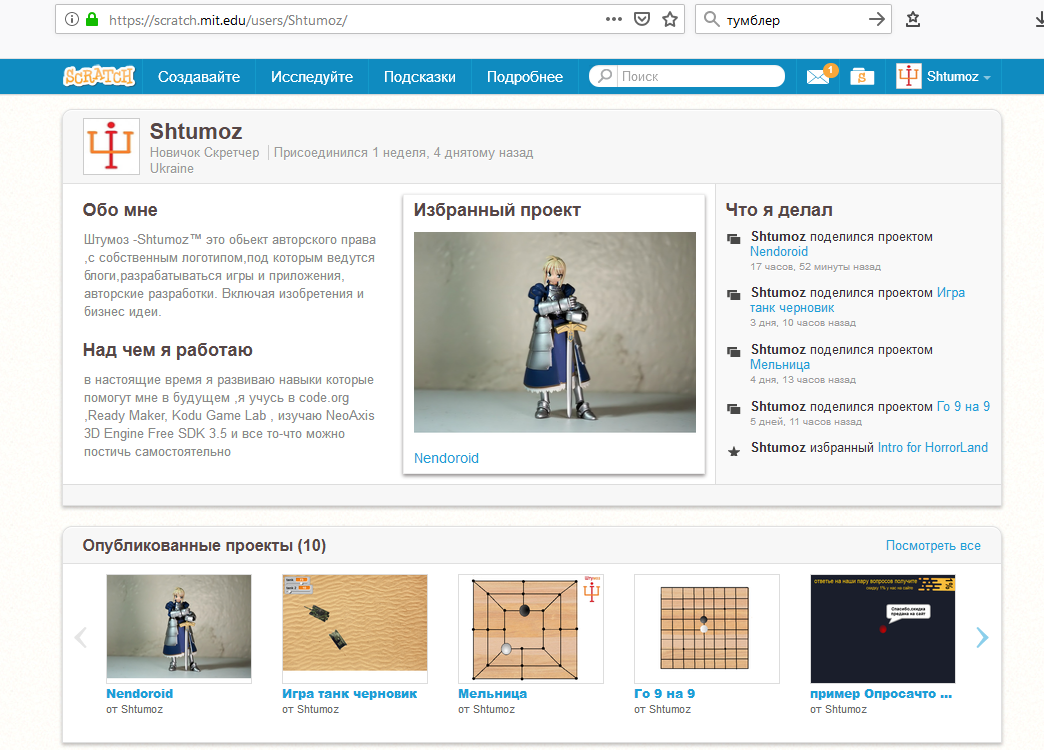Click the large Shtumoz profile avatar
The width and height of the screenshot is (1044, 750).
point(111,146)
